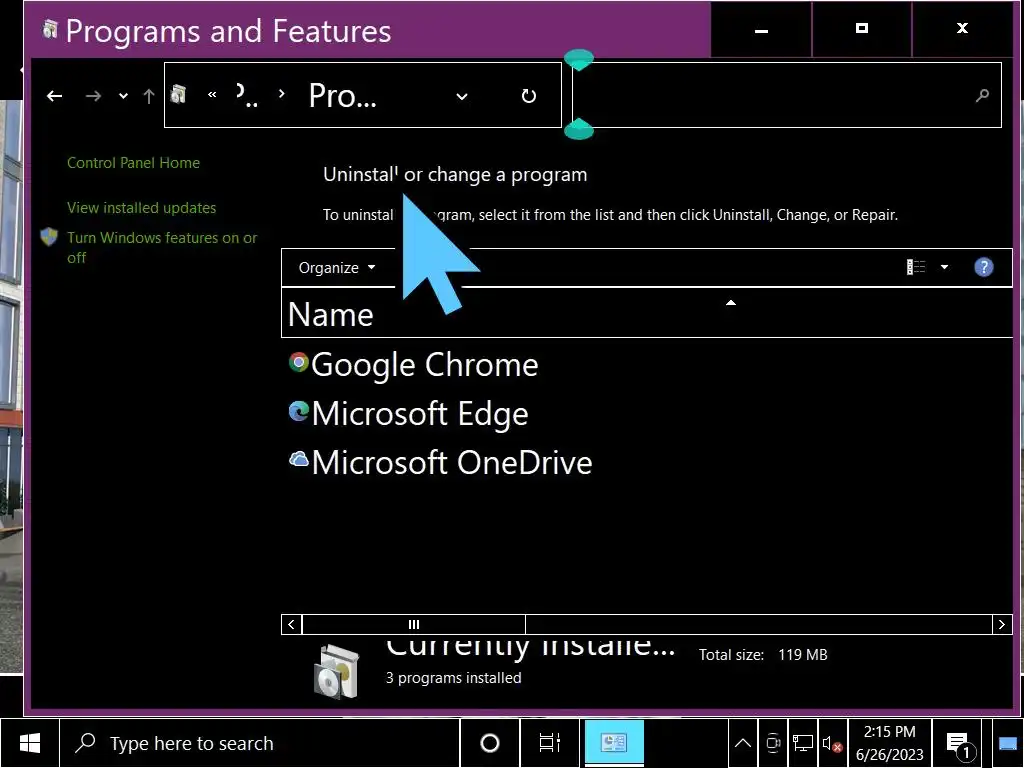Image resolution: width=1024 pixels, height=768 pixels.
Task: Minimize the Programs and Features window
Action: 761,29
